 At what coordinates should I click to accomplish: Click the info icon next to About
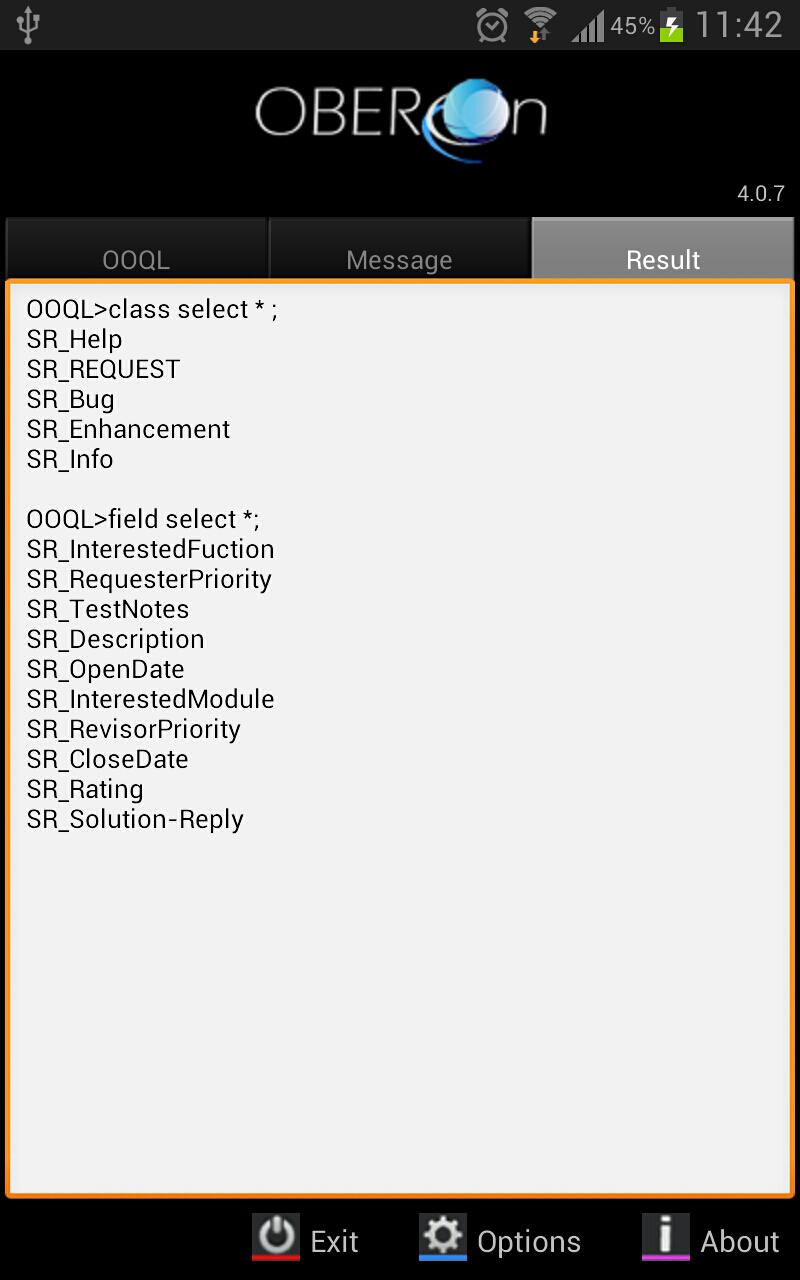665,1237
